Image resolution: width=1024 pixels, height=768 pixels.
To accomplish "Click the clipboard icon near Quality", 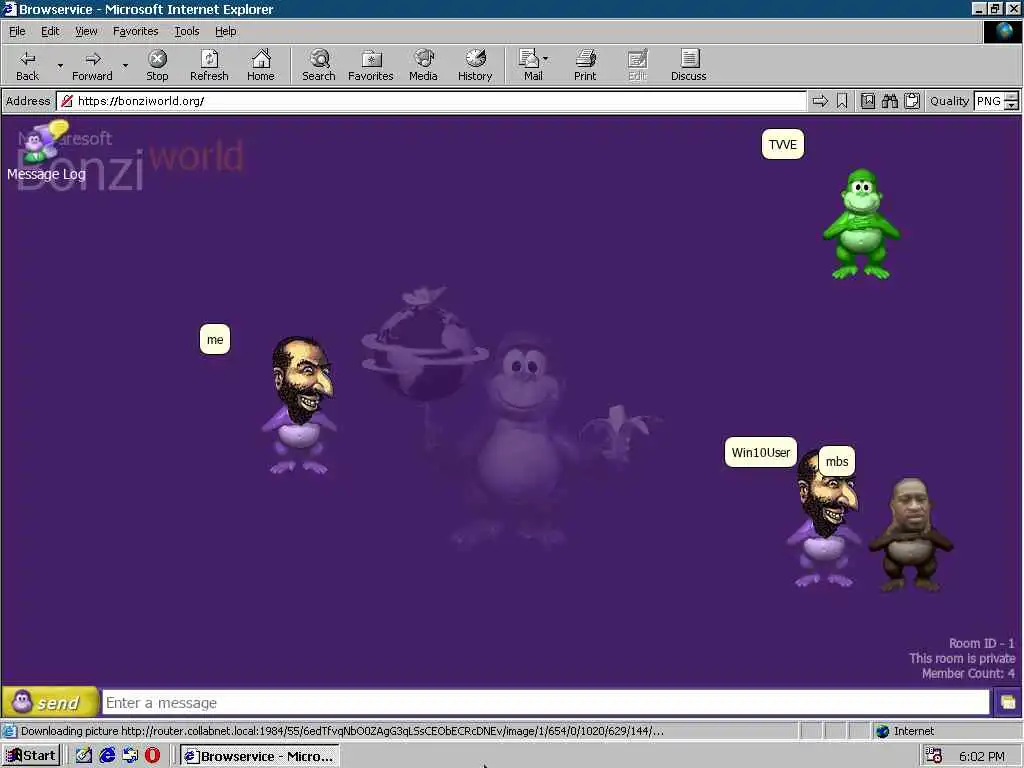I will pyautogui.click(x=912, y=101).
